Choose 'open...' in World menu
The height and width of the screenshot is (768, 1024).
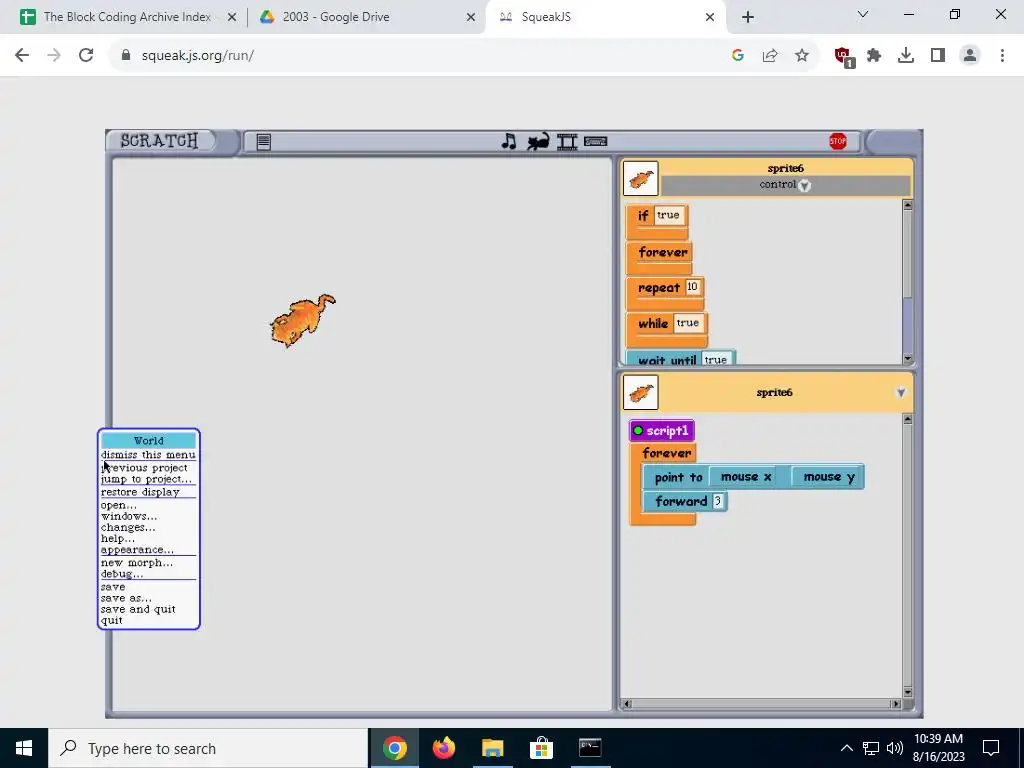(148, 505)
